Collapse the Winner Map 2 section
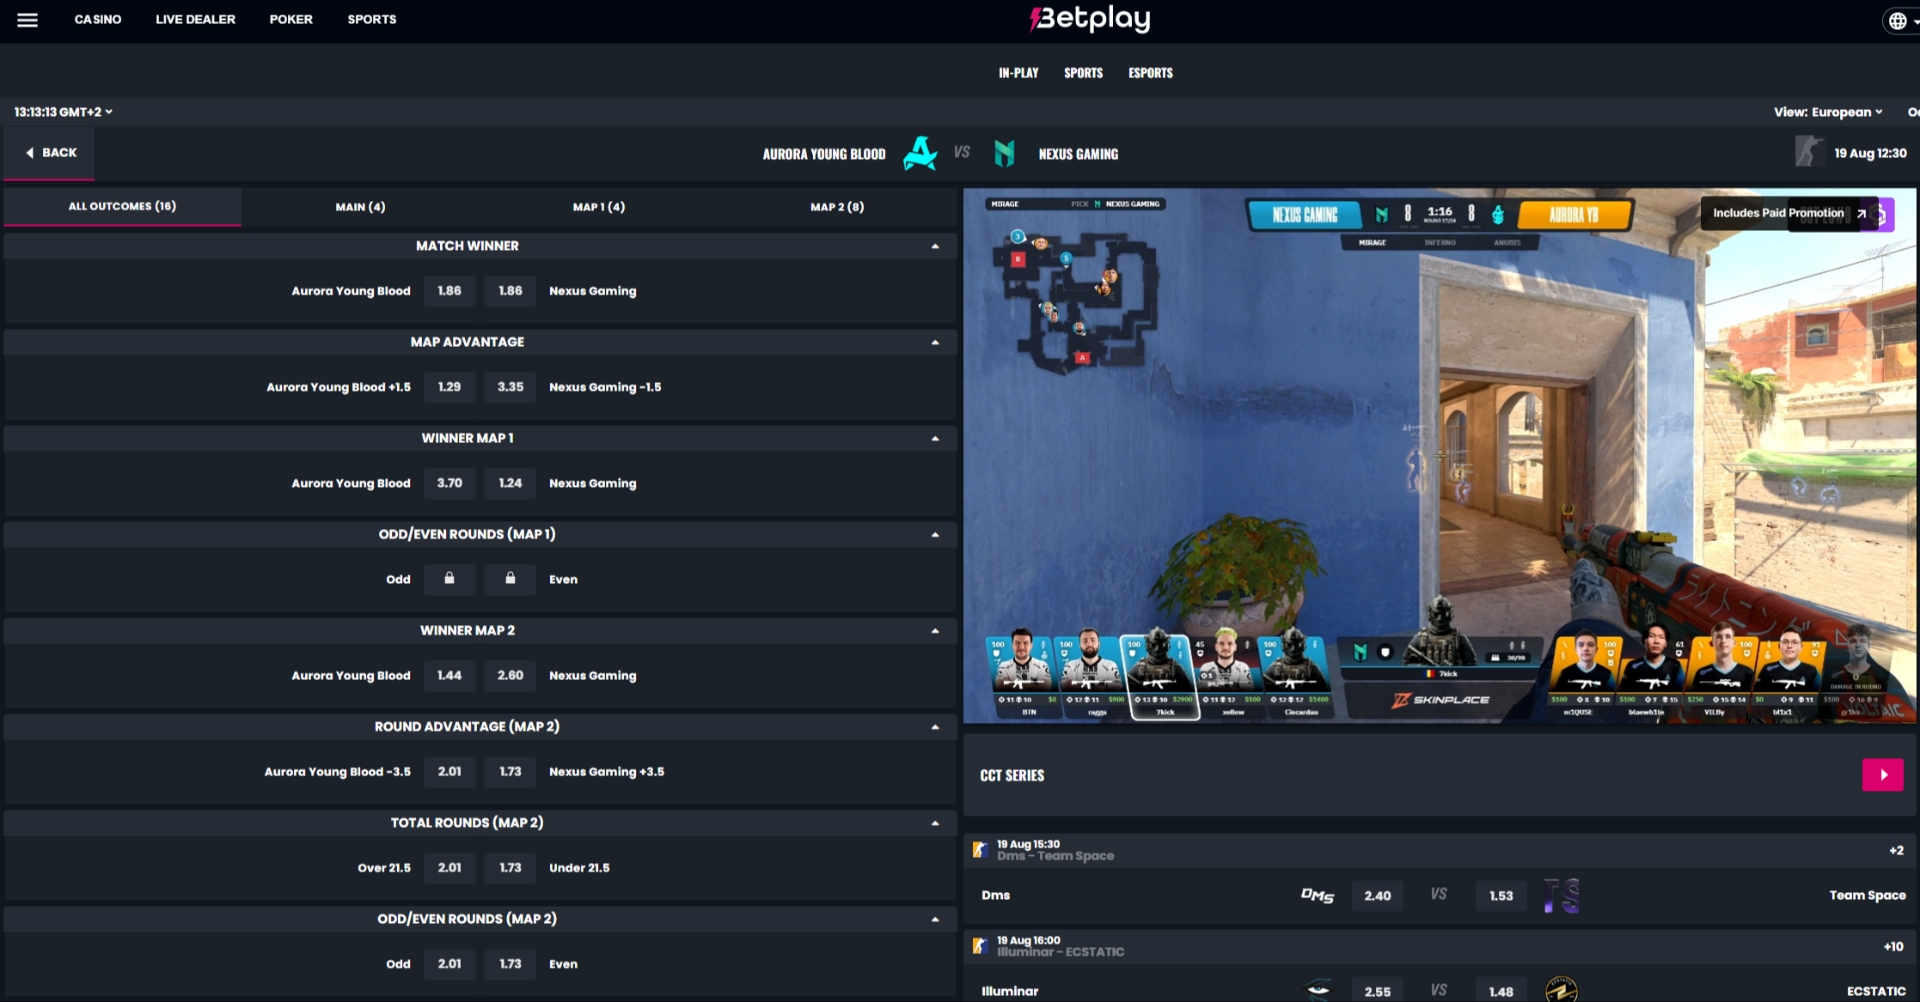1920x1002 pixels. 935,631
